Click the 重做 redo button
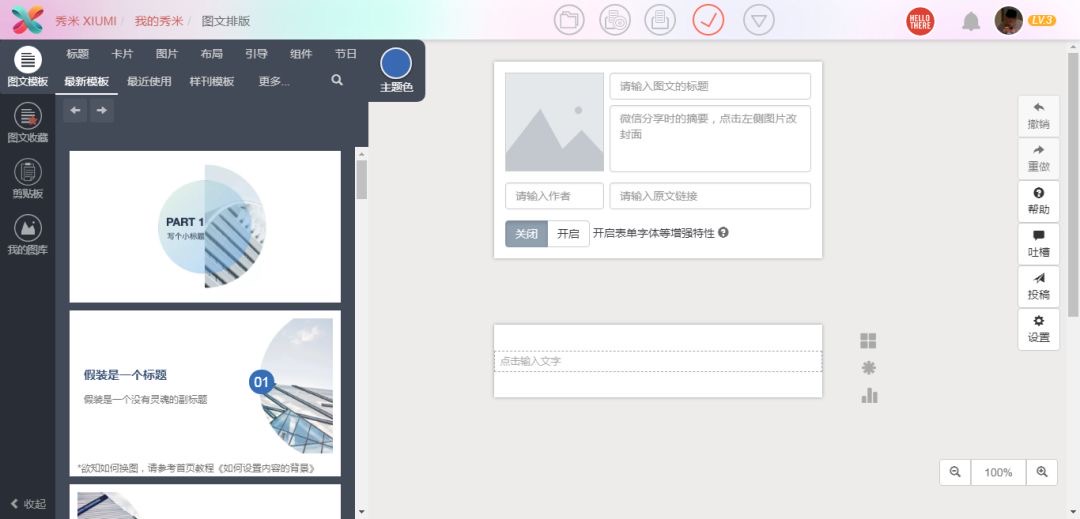This screenshot has height=519, width=1080. click(1039, 158)
